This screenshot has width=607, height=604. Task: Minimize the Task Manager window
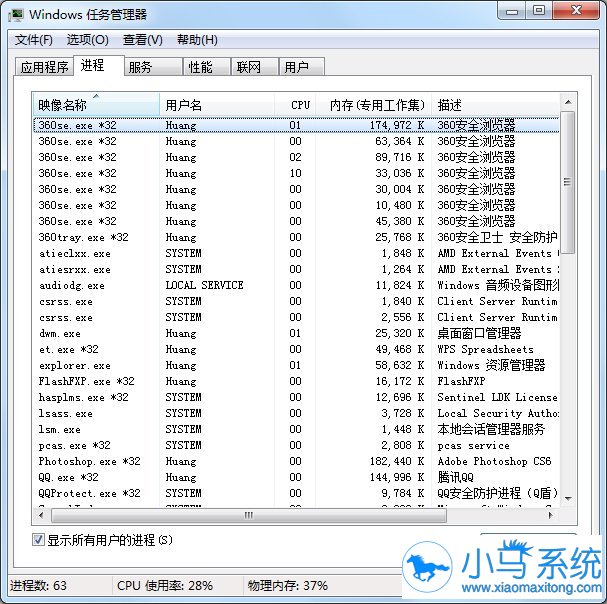(x=512, y=11)
